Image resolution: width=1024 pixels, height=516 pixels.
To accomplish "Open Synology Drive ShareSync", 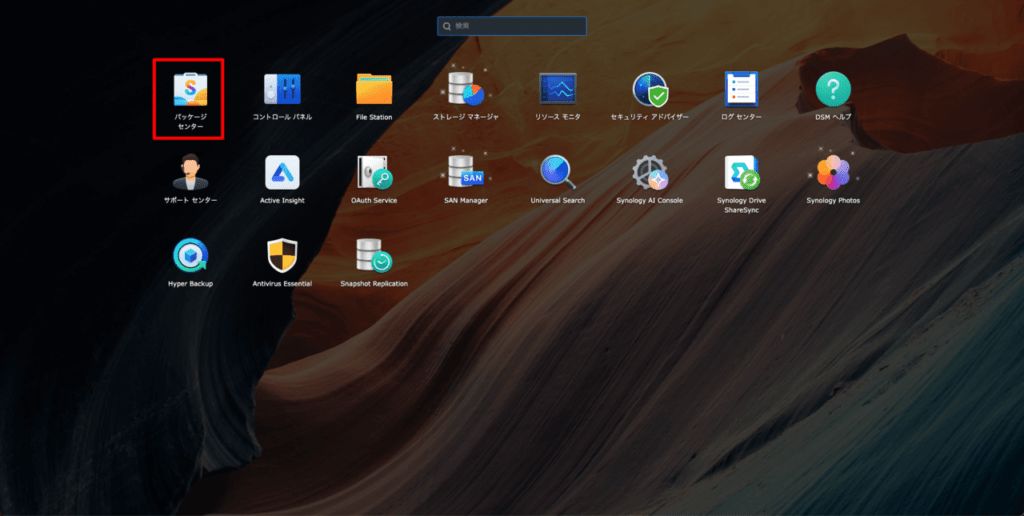I will click(741, 172).
